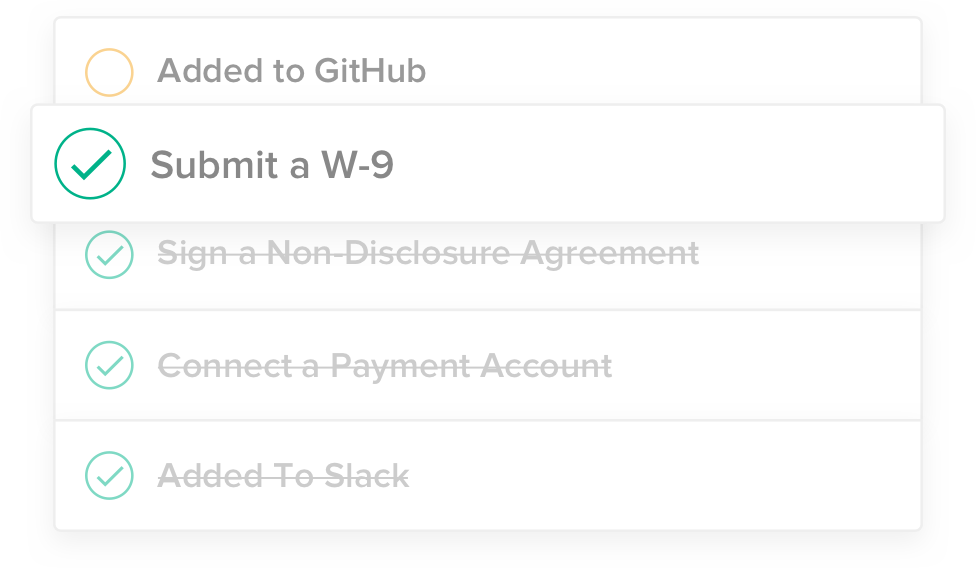Click blank space right of Non-Disclosure Agreement text
The image size is (976, 568).
click(810, 255)
